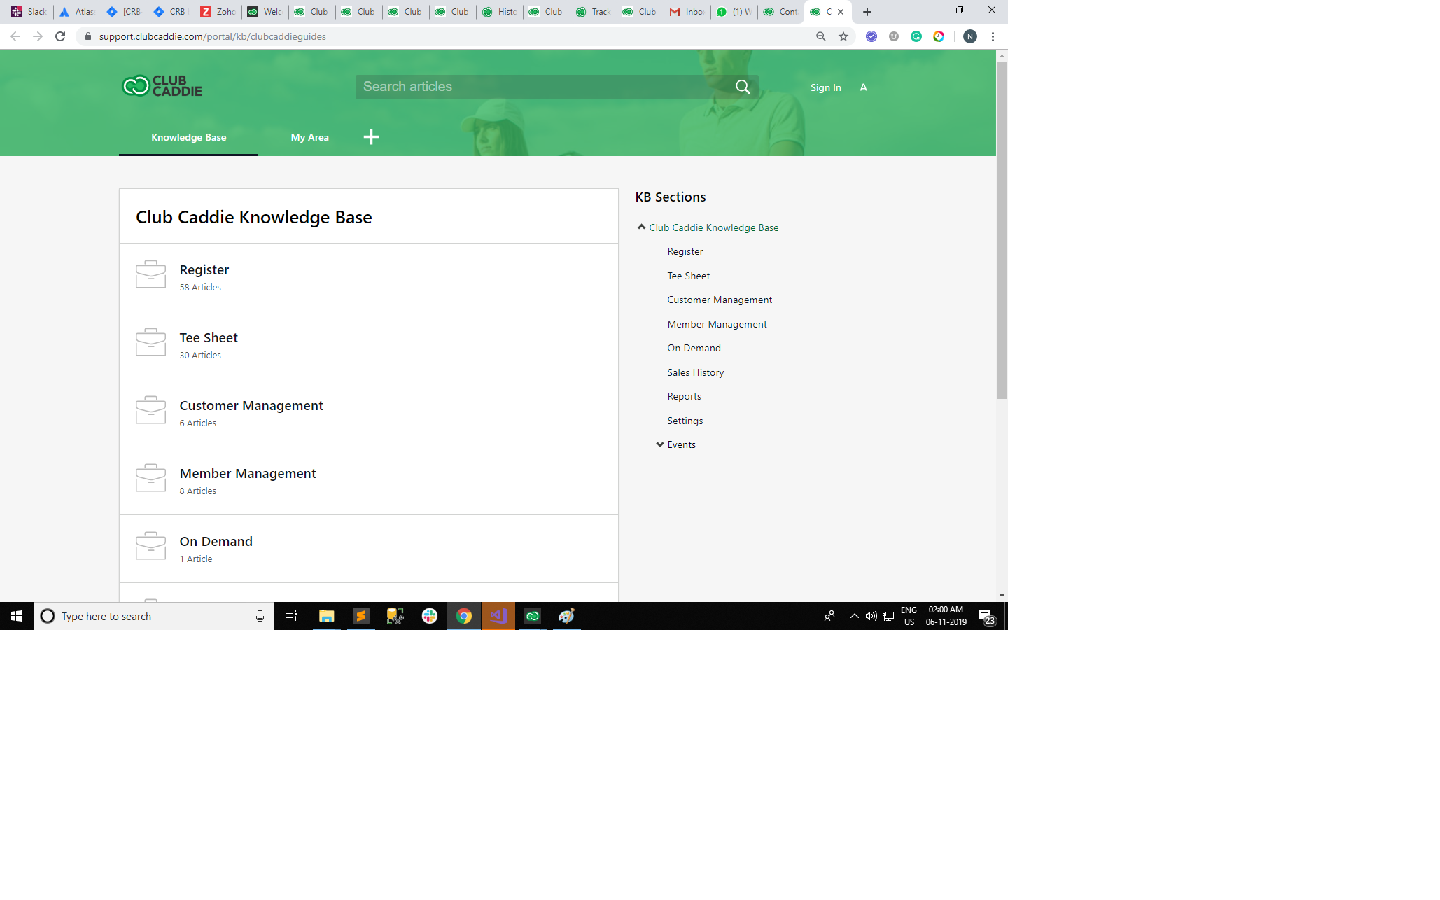Click the Task View icon in the taskbar

pos(291,616)
